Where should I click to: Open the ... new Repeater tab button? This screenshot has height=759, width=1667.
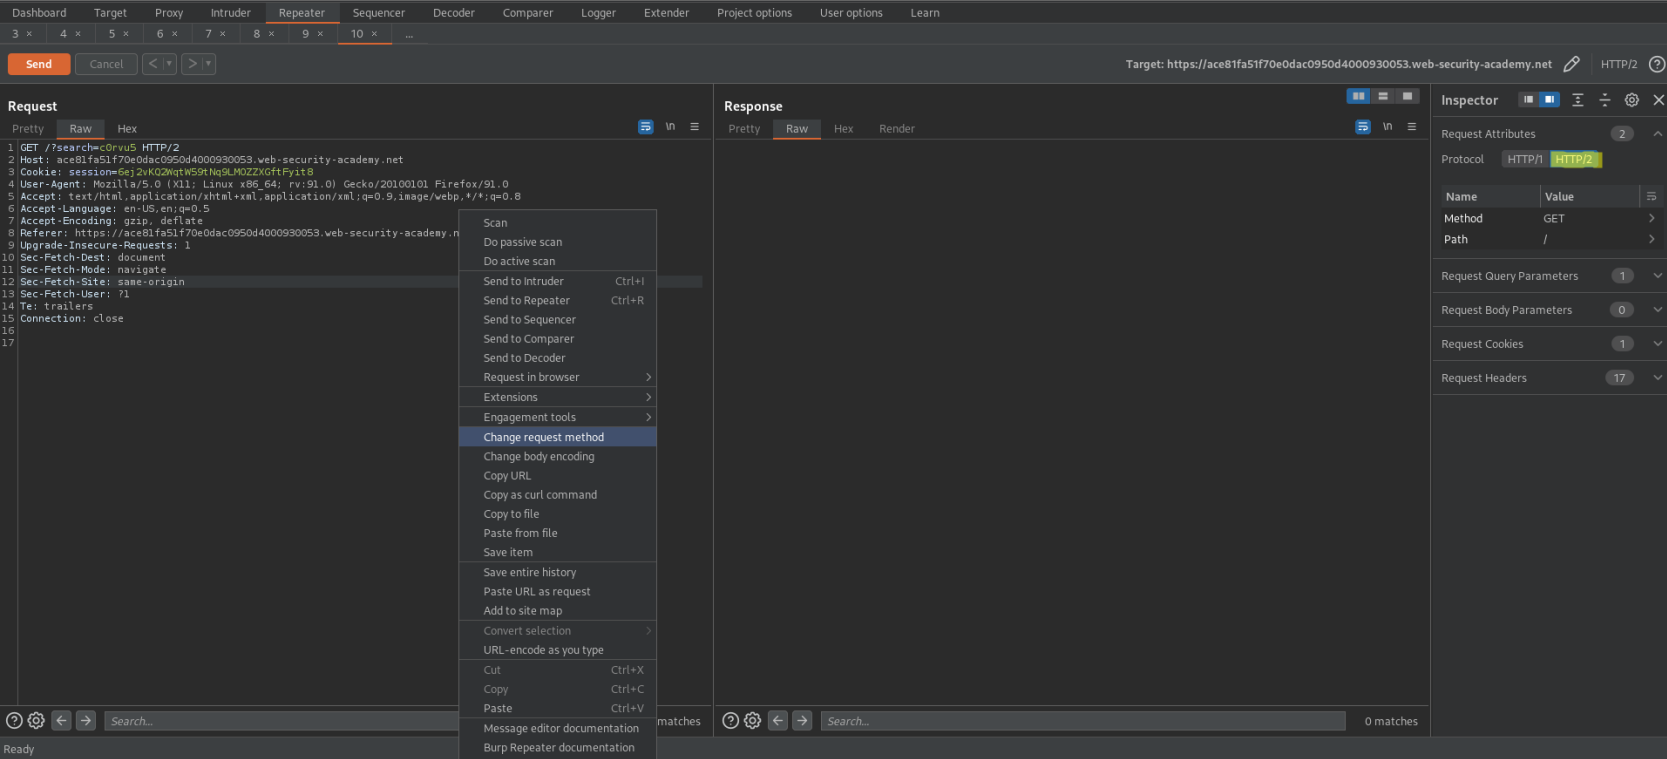coord(409,34)
